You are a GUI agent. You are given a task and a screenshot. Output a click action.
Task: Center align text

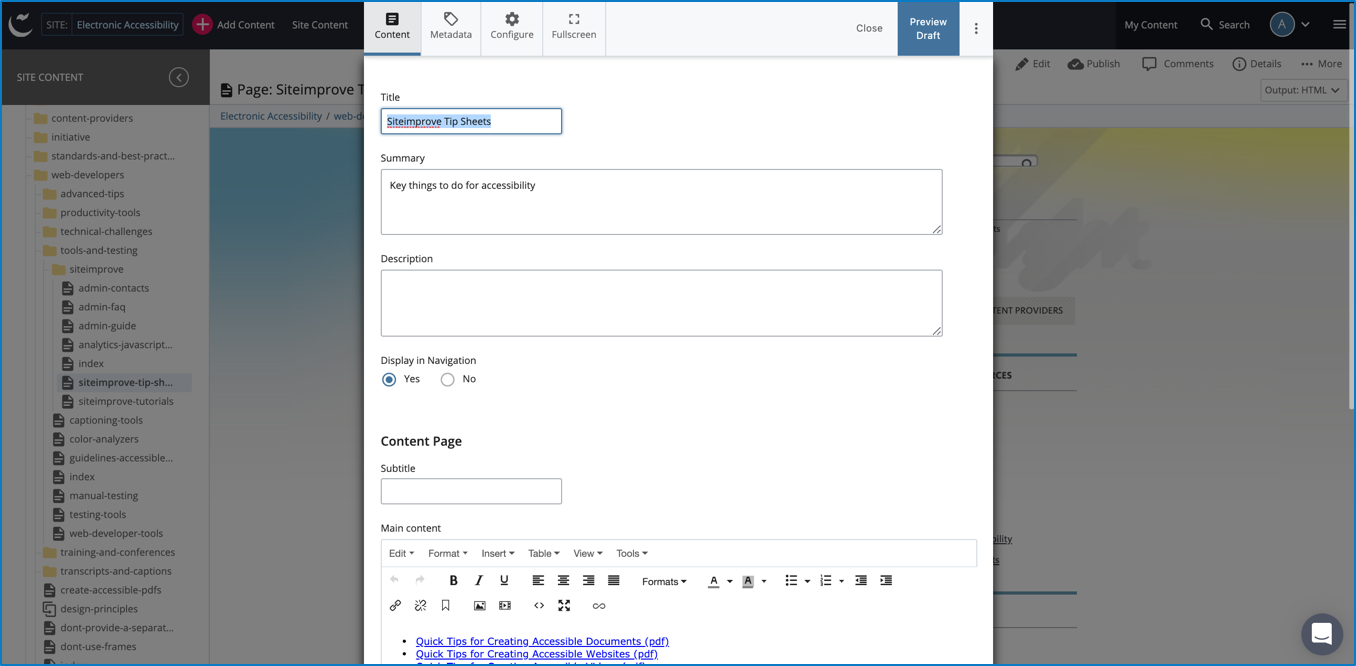click(563, 581)
